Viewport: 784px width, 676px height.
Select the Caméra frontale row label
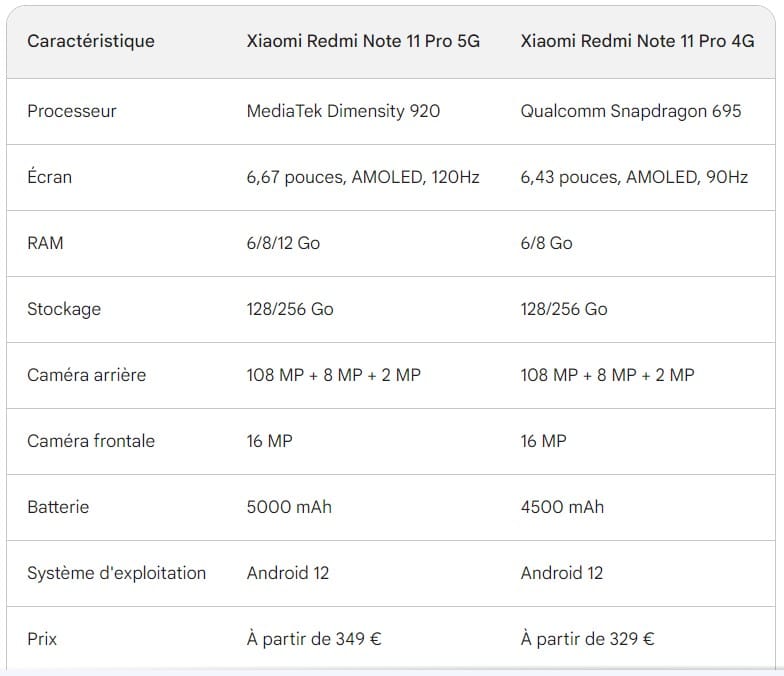click(91, 441)
